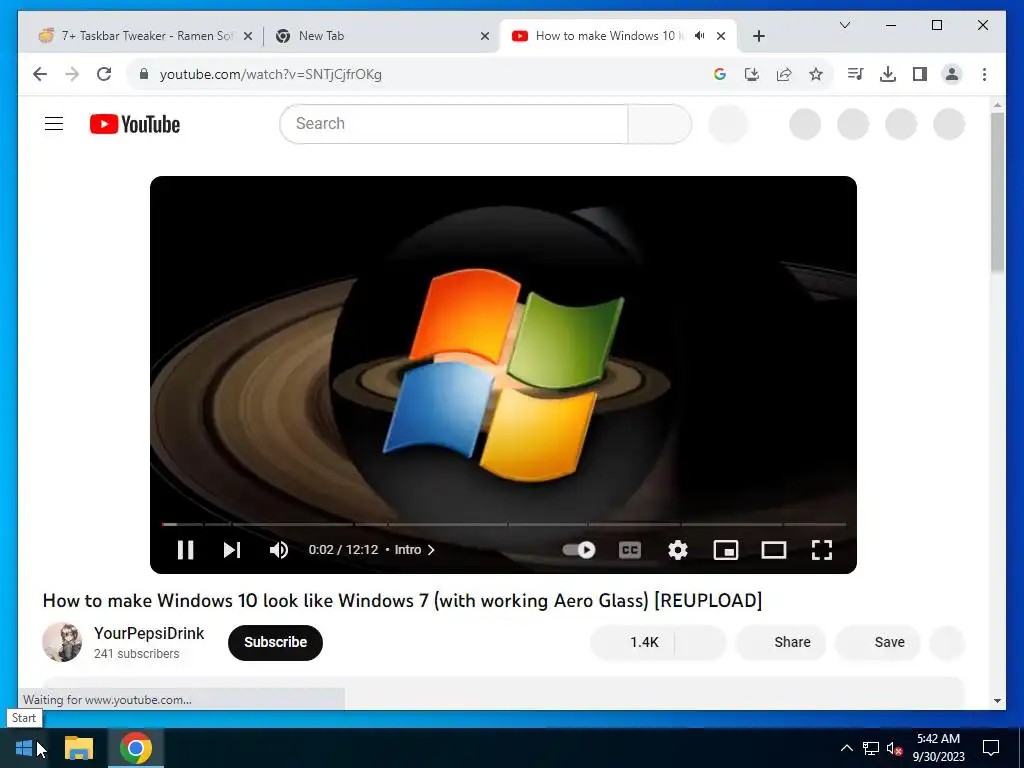Skip to the next video
Screen dimensions: 1024x768
tap(232, 550)
